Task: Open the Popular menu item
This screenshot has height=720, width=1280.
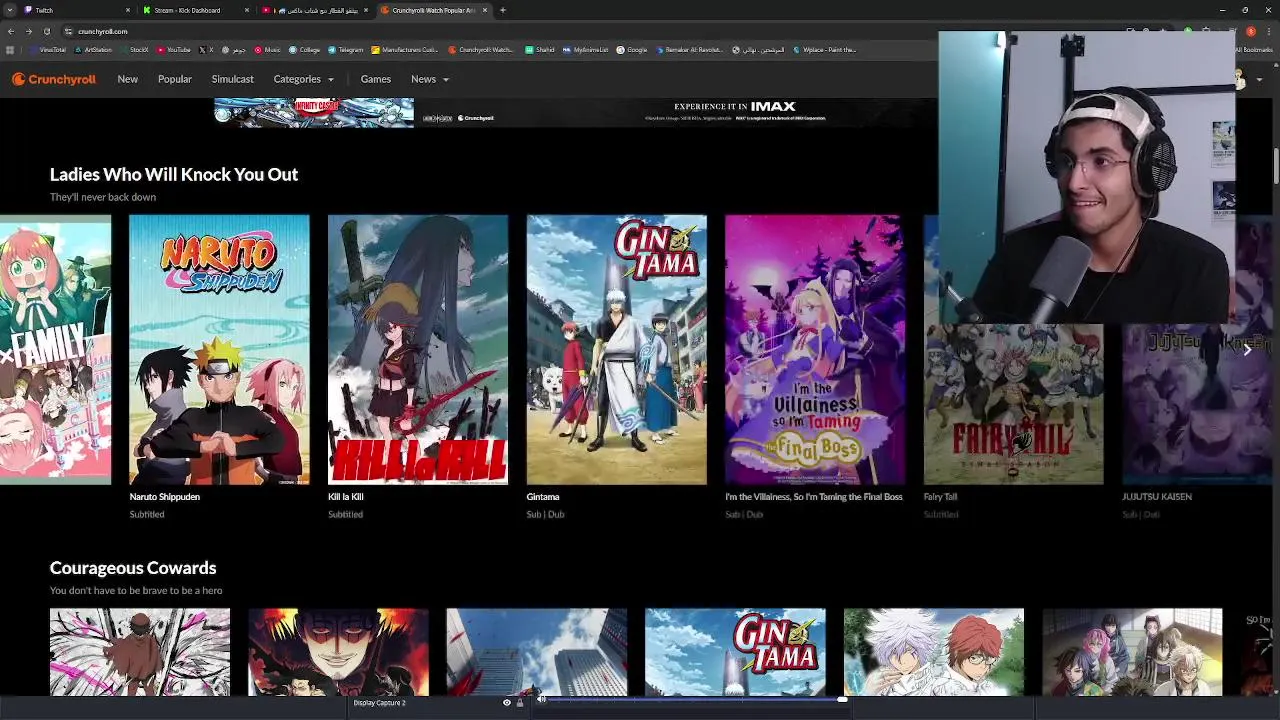Action: pyautogui.click(x=175, y=79)
